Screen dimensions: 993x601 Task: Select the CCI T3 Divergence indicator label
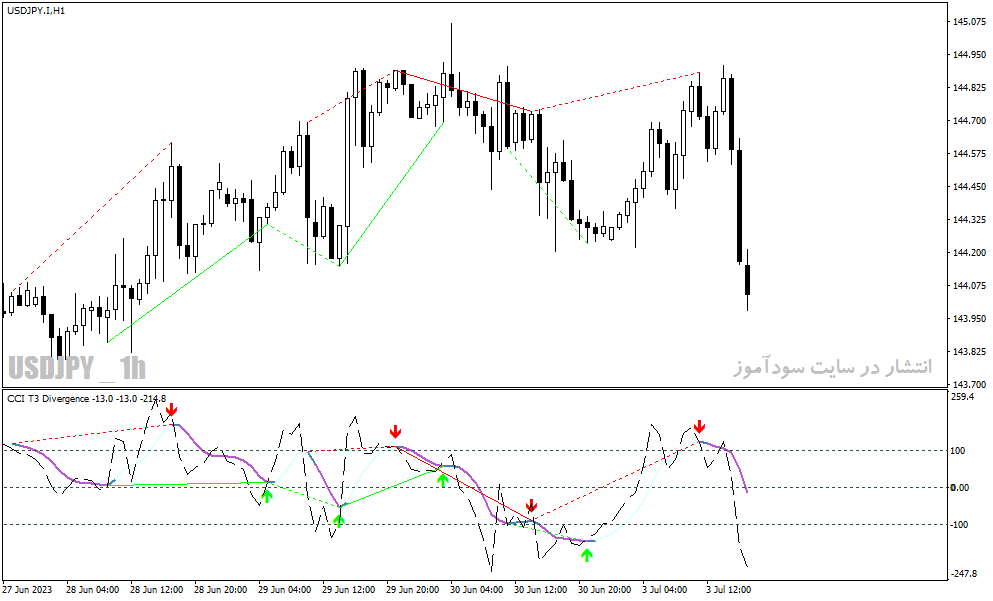[87, 398]
